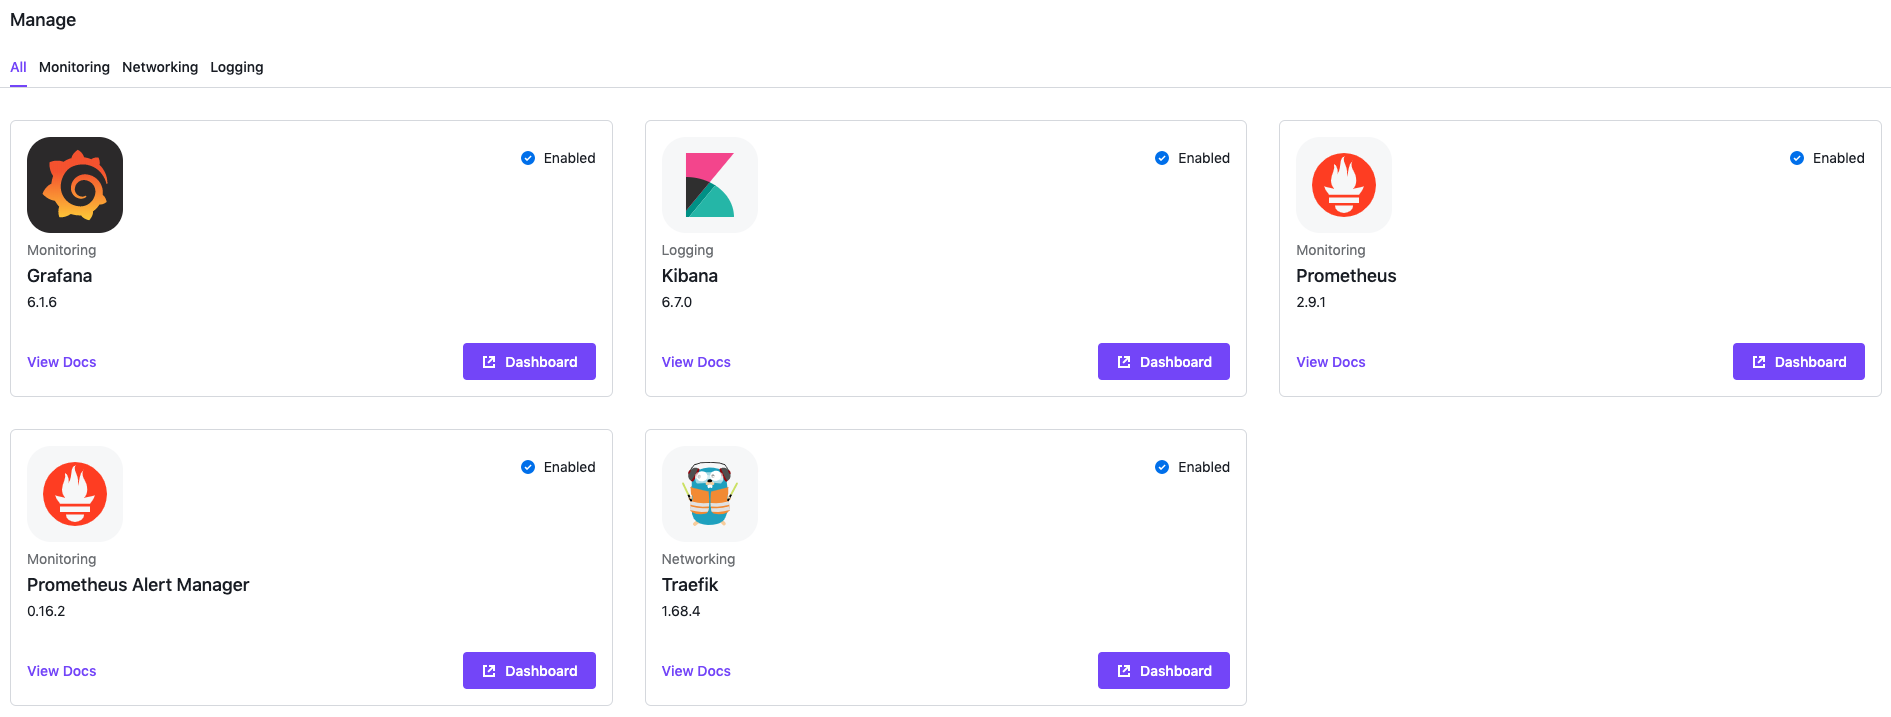This screenshot has height=717, width=1891.
Task: View Docs for Traefik
Action: [696, 671]
